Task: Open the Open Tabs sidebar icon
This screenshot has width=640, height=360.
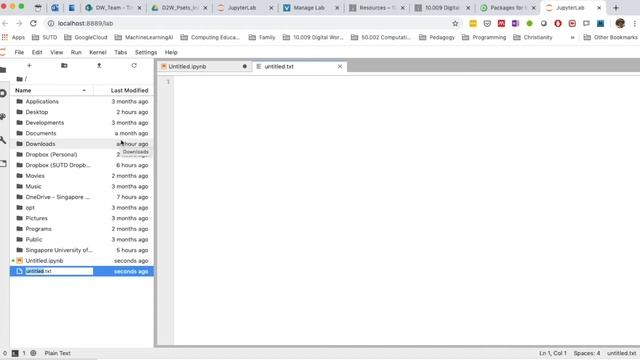Action: pos(3,164)
